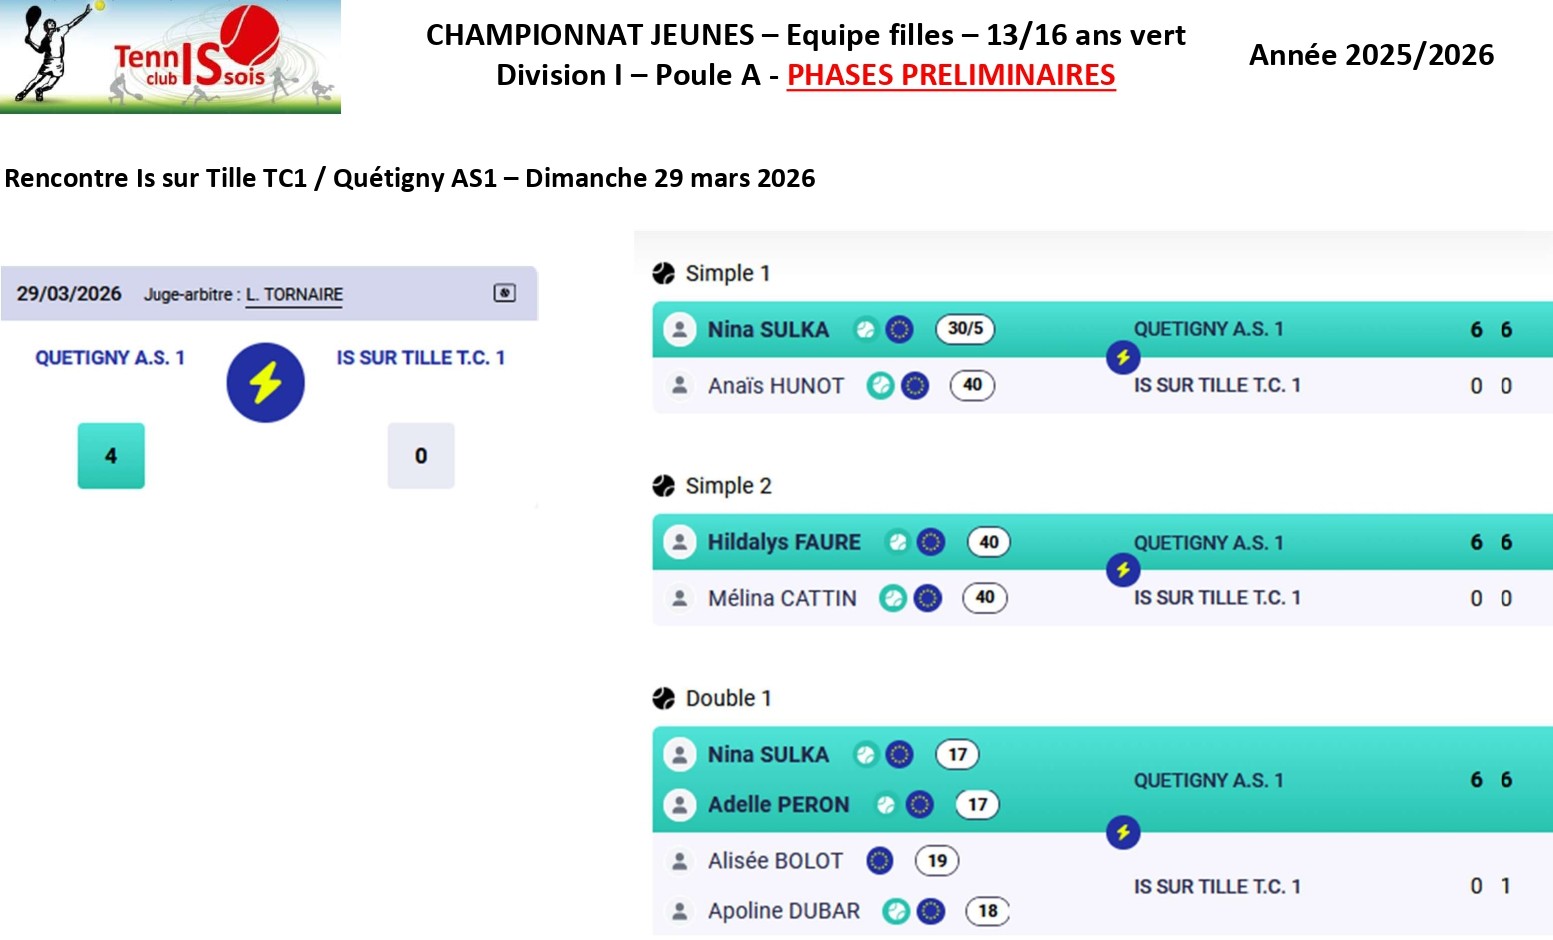Open the PHASES PRELIMINAIRES link
1553x940 pixels.
(950, 76)
